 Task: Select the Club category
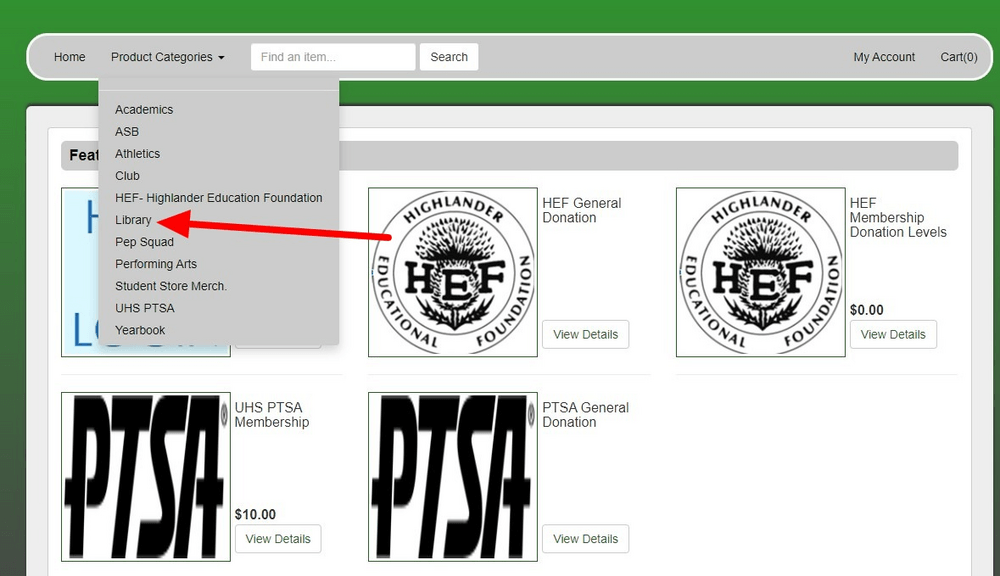coord(128,175)
